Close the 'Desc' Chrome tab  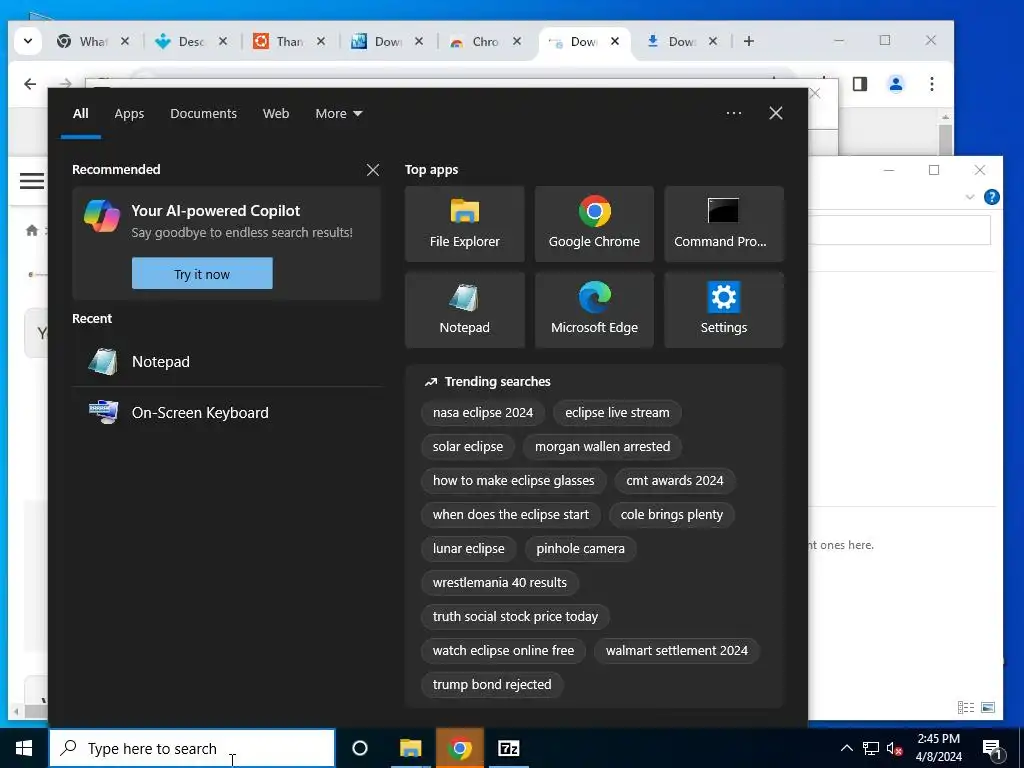click(223, 41)
